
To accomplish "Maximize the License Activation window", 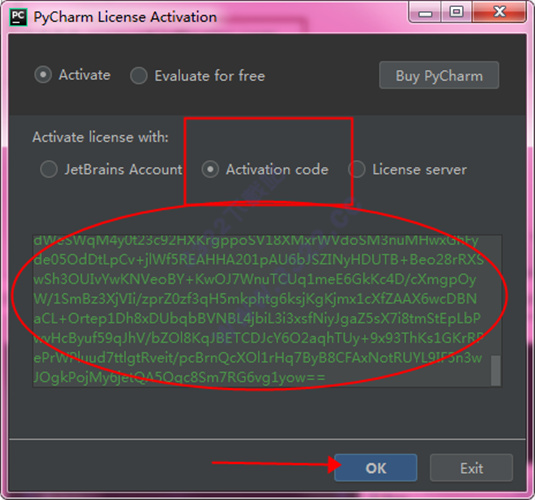I will [456, 12].
